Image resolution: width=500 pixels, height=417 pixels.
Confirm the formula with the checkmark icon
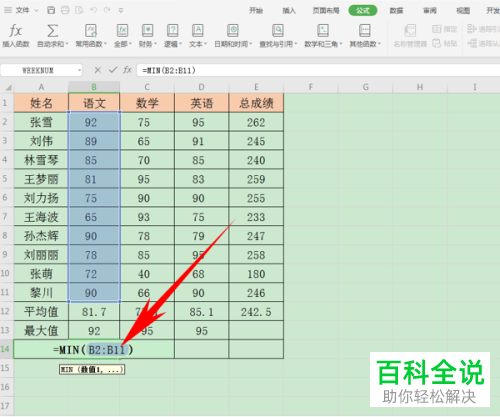pos(113,70)
